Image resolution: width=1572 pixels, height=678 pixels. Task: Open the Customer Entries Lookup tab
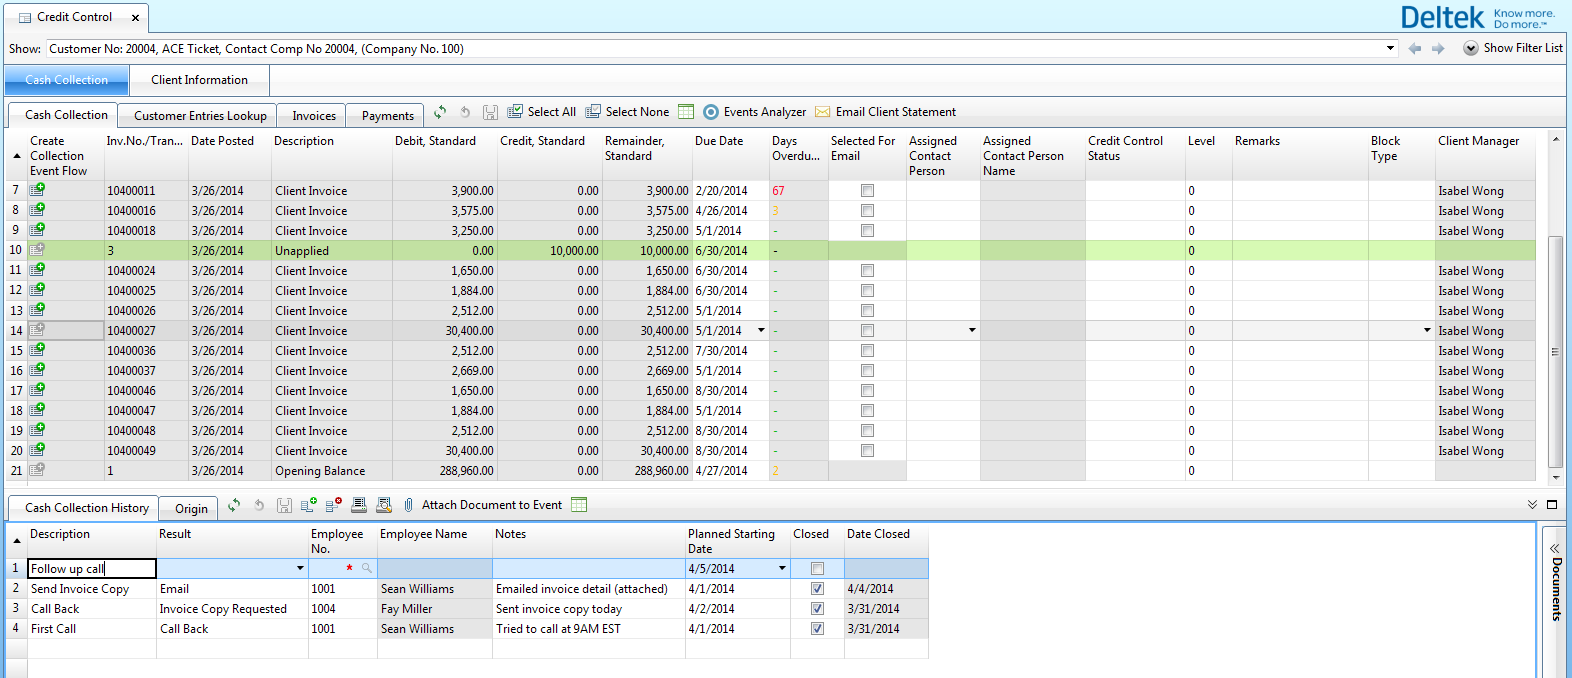(x=200, y=116)
